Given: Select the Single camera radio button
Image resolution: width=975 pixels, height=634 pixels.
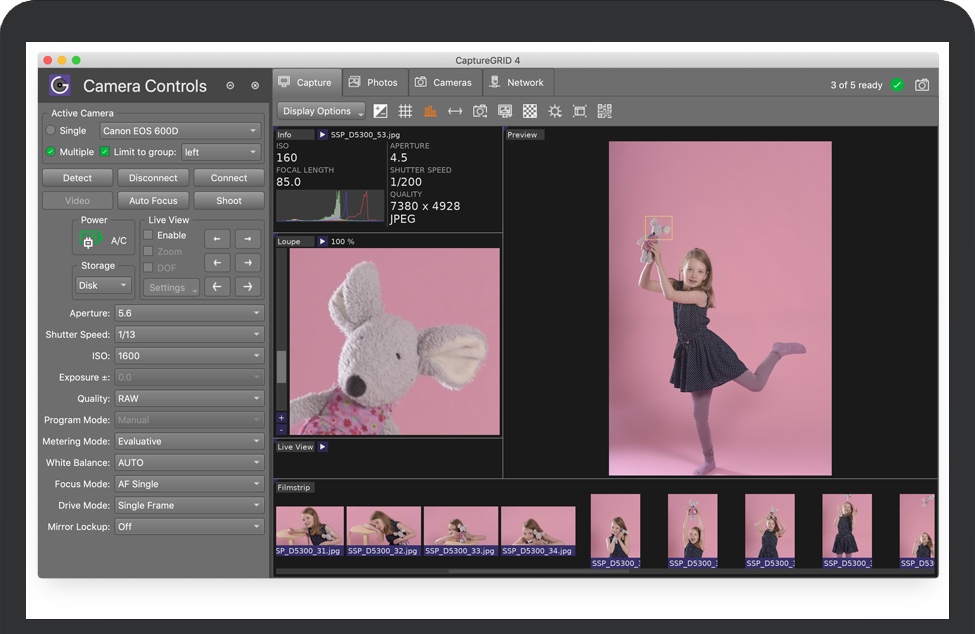Looking at the screenshot, I should pyautogui.click(x=51, y=131).
